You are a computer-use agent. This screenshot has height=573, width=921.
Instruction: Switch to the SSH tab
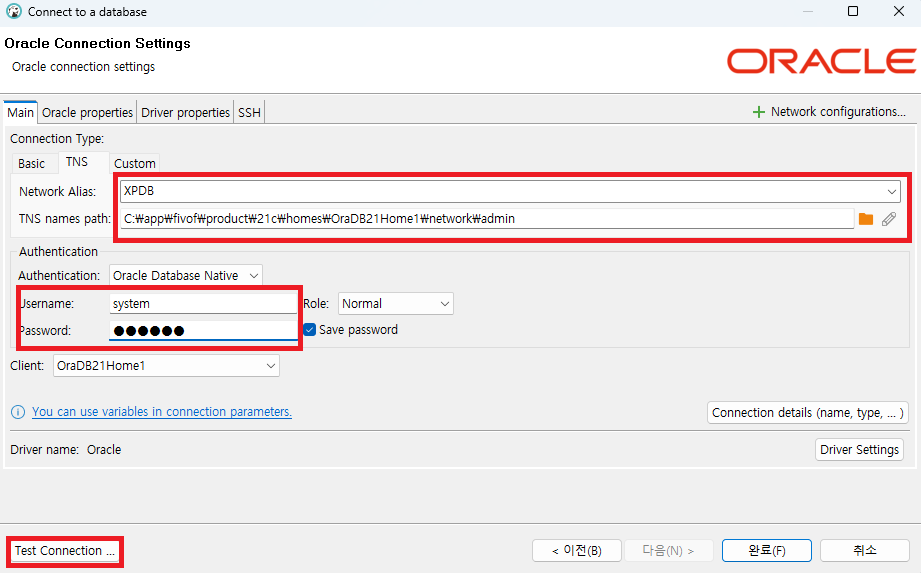[x=249, y=112]
